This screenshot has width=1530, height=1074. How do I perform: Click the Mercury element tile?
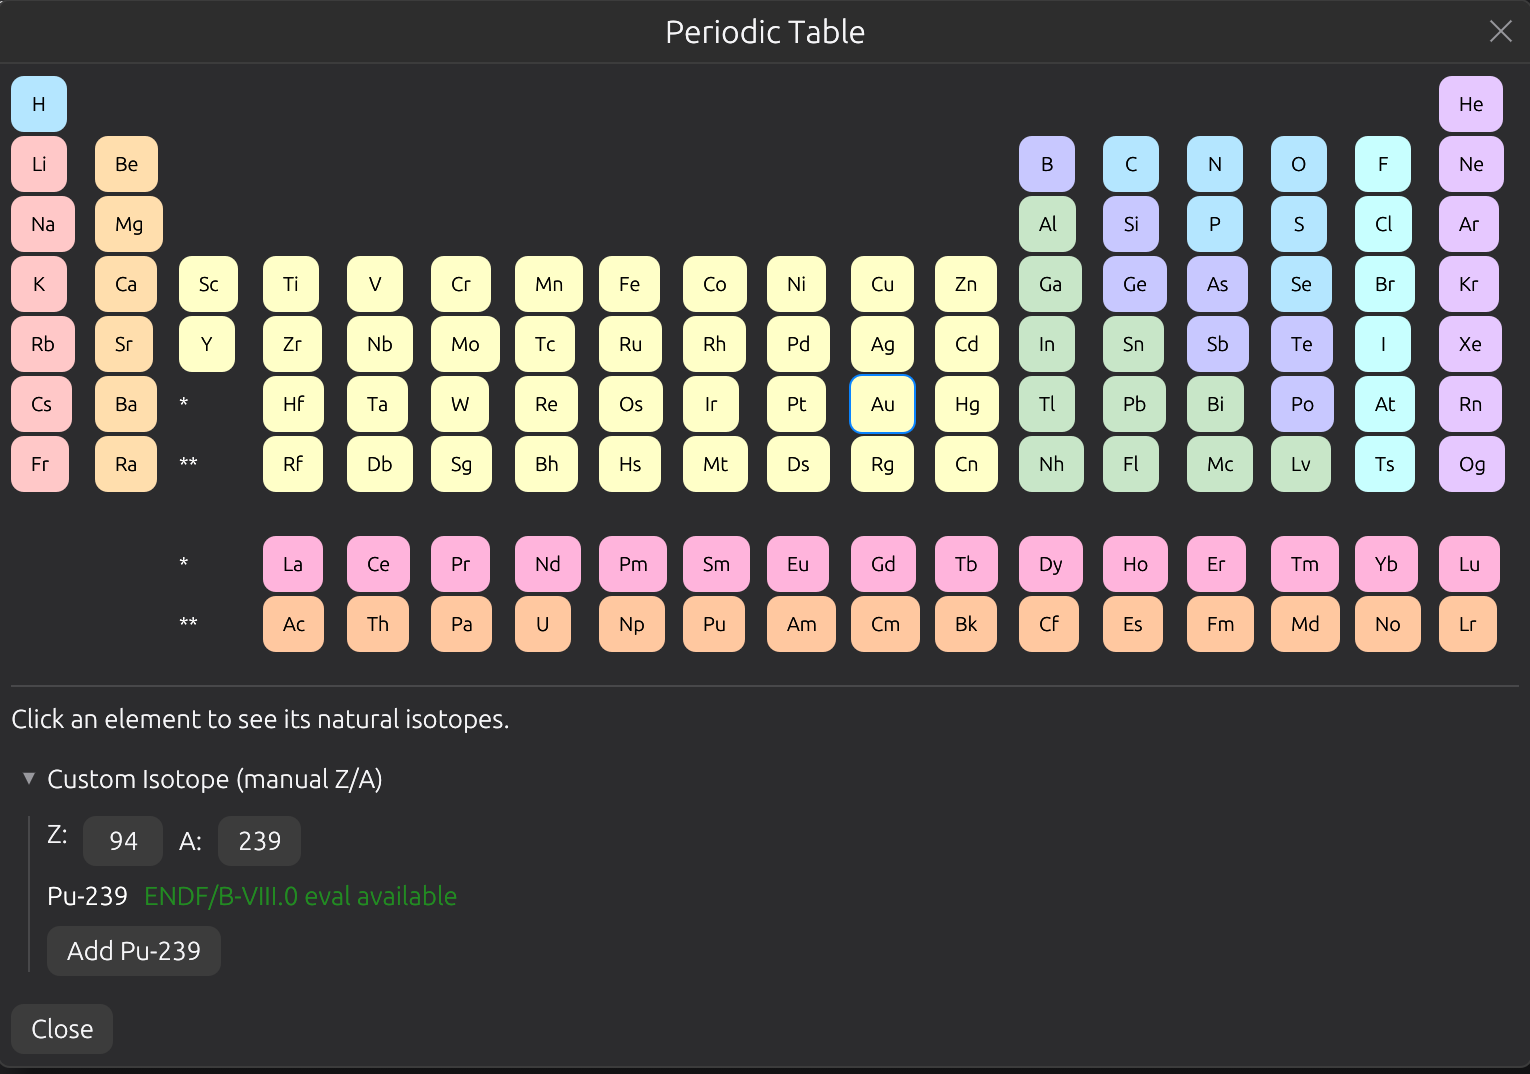966,403
